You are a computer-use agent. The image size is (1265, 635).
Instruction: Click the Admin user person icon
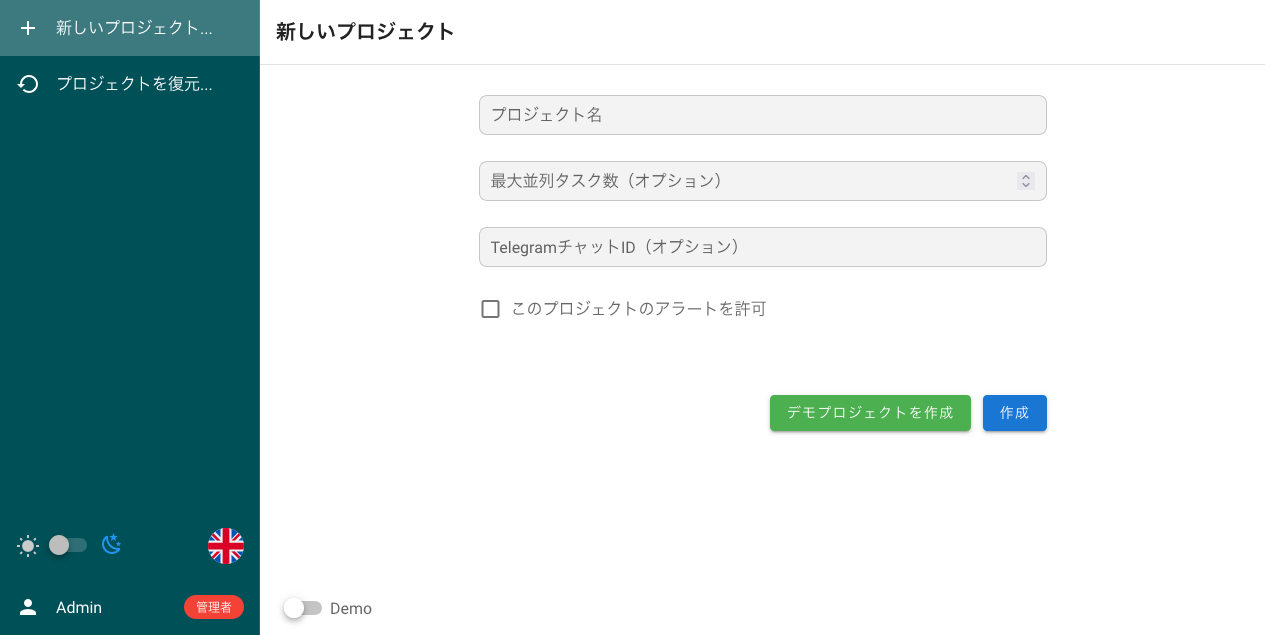coord(28,607)
